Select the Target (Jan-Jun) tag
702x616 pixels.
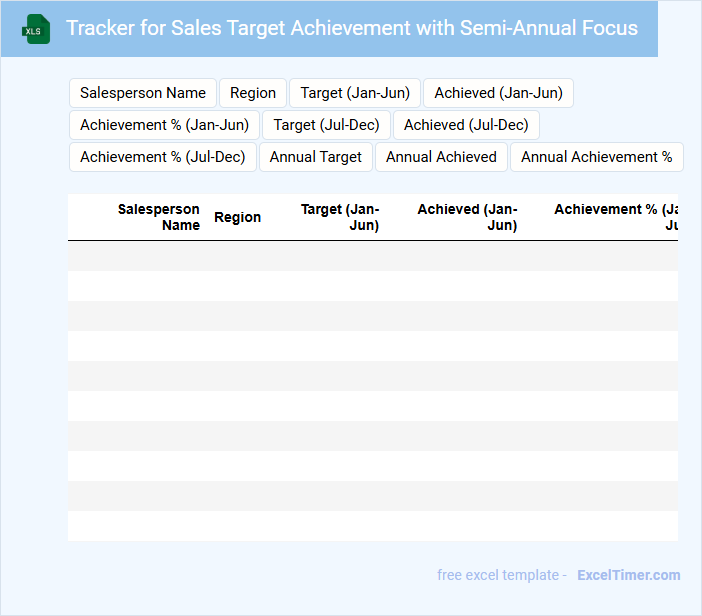click(x=355, y=93)
